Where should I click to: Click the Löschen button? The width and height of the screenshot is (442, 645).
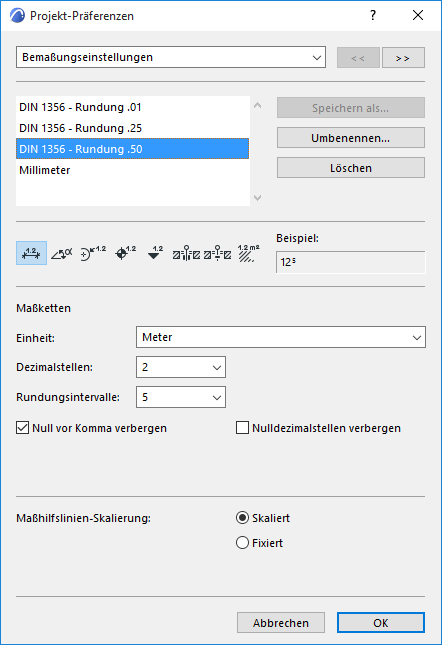coord(351,168)
